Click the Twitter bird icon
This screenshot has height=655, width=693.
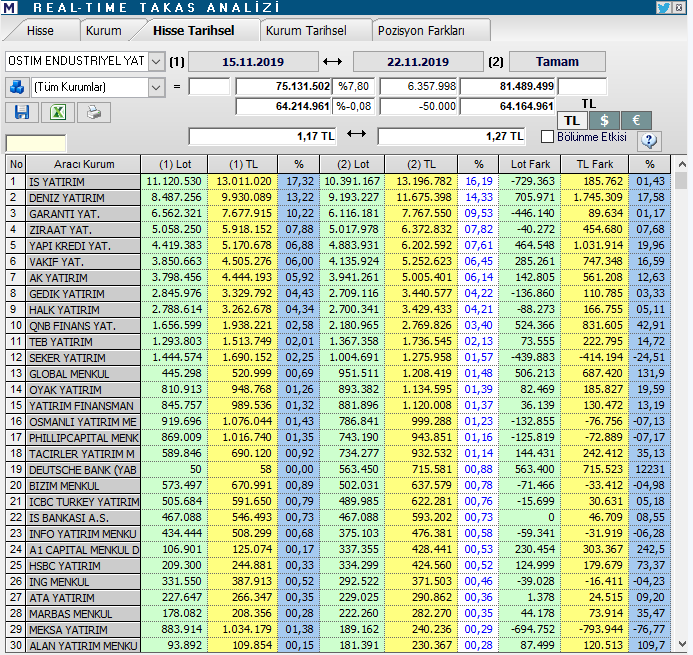663,8
